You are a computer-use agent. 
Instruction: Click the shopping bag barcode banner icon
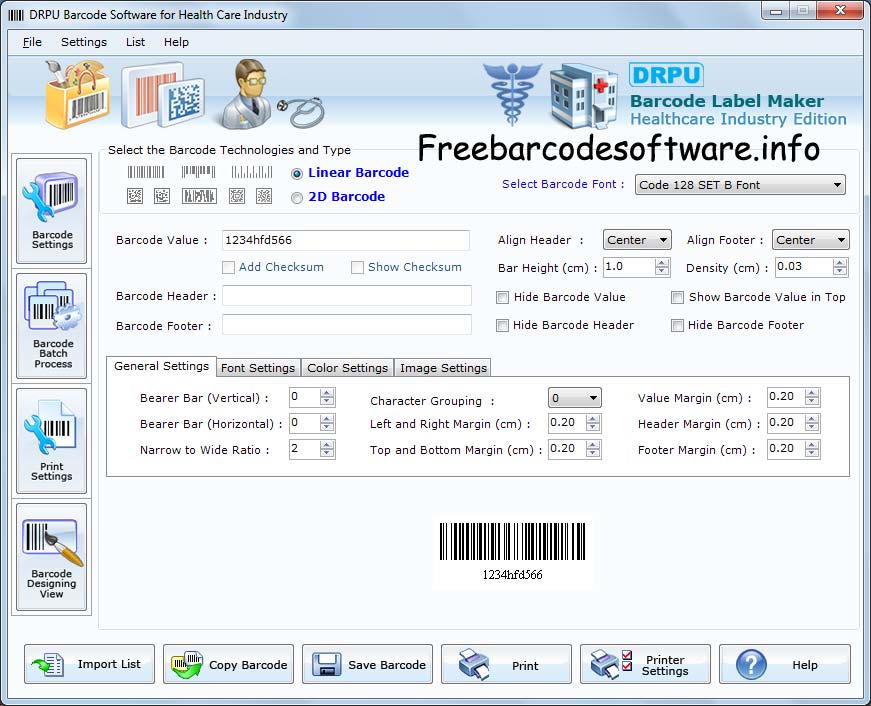pos(77,94)
